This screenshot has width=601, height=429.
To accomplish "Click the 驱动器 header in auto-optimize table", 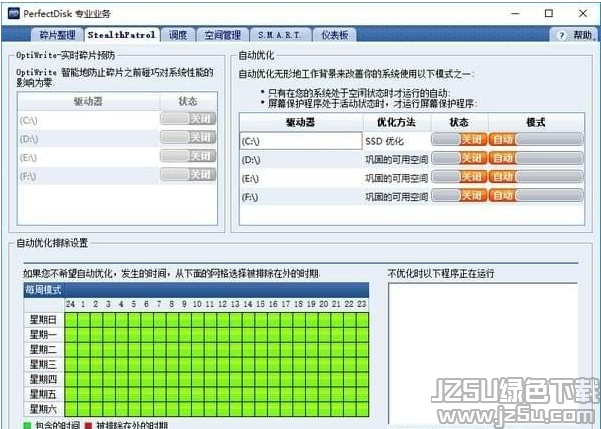I will pos(300,122).
